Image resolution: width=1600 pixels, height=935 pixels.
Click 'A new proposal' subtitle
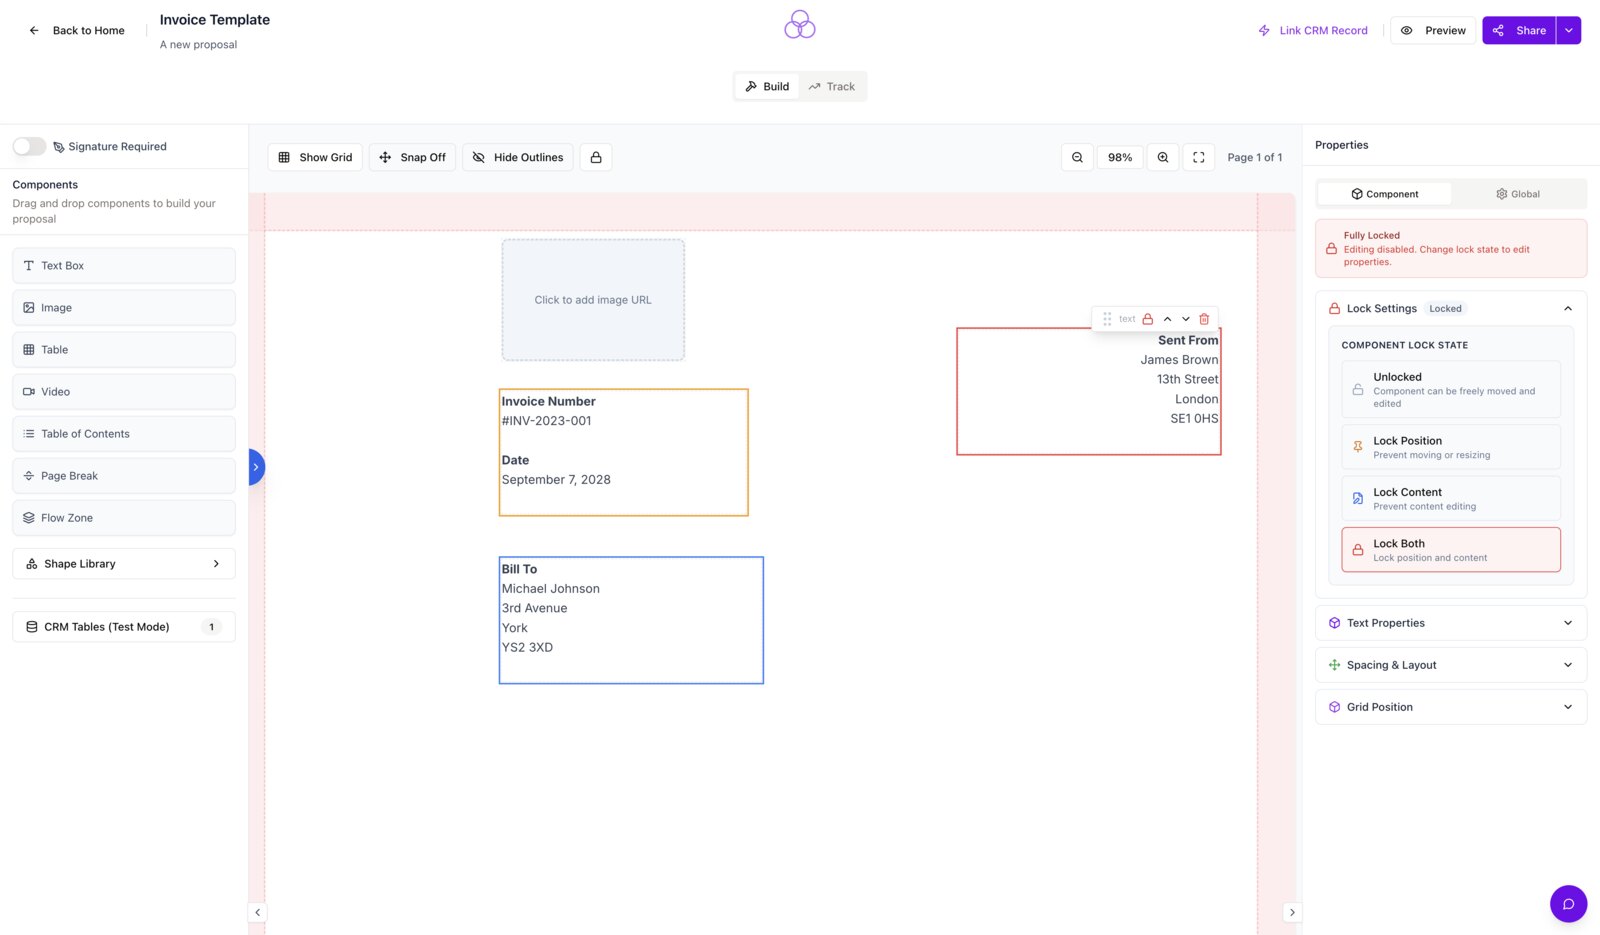[198, 45]
